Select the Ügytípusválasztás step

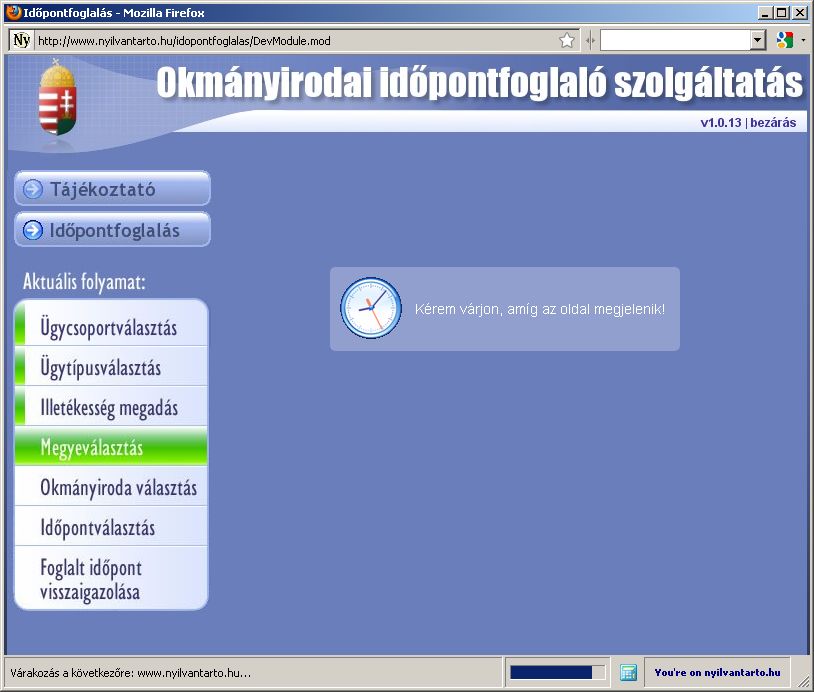100,368
